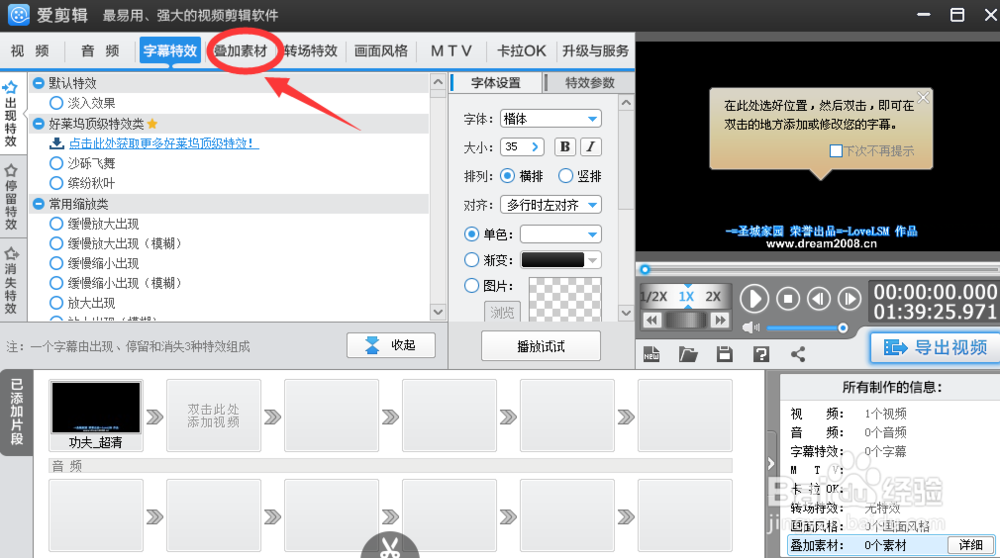Open help with the question mark icon

point(761,354)
